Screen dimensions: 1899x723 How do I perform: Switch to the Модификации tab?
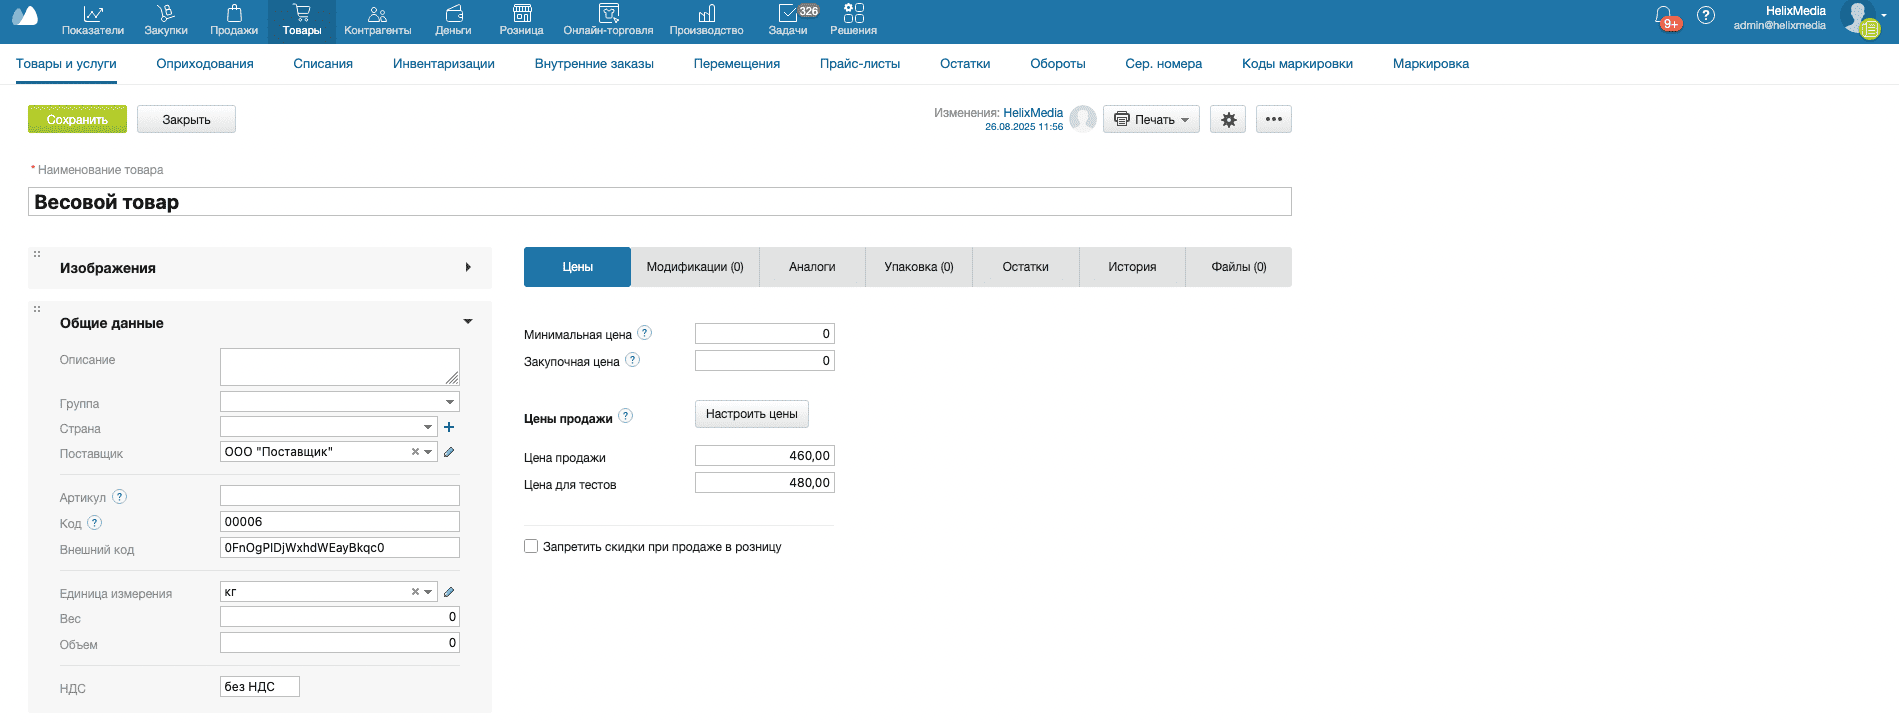tap(695, 267)
